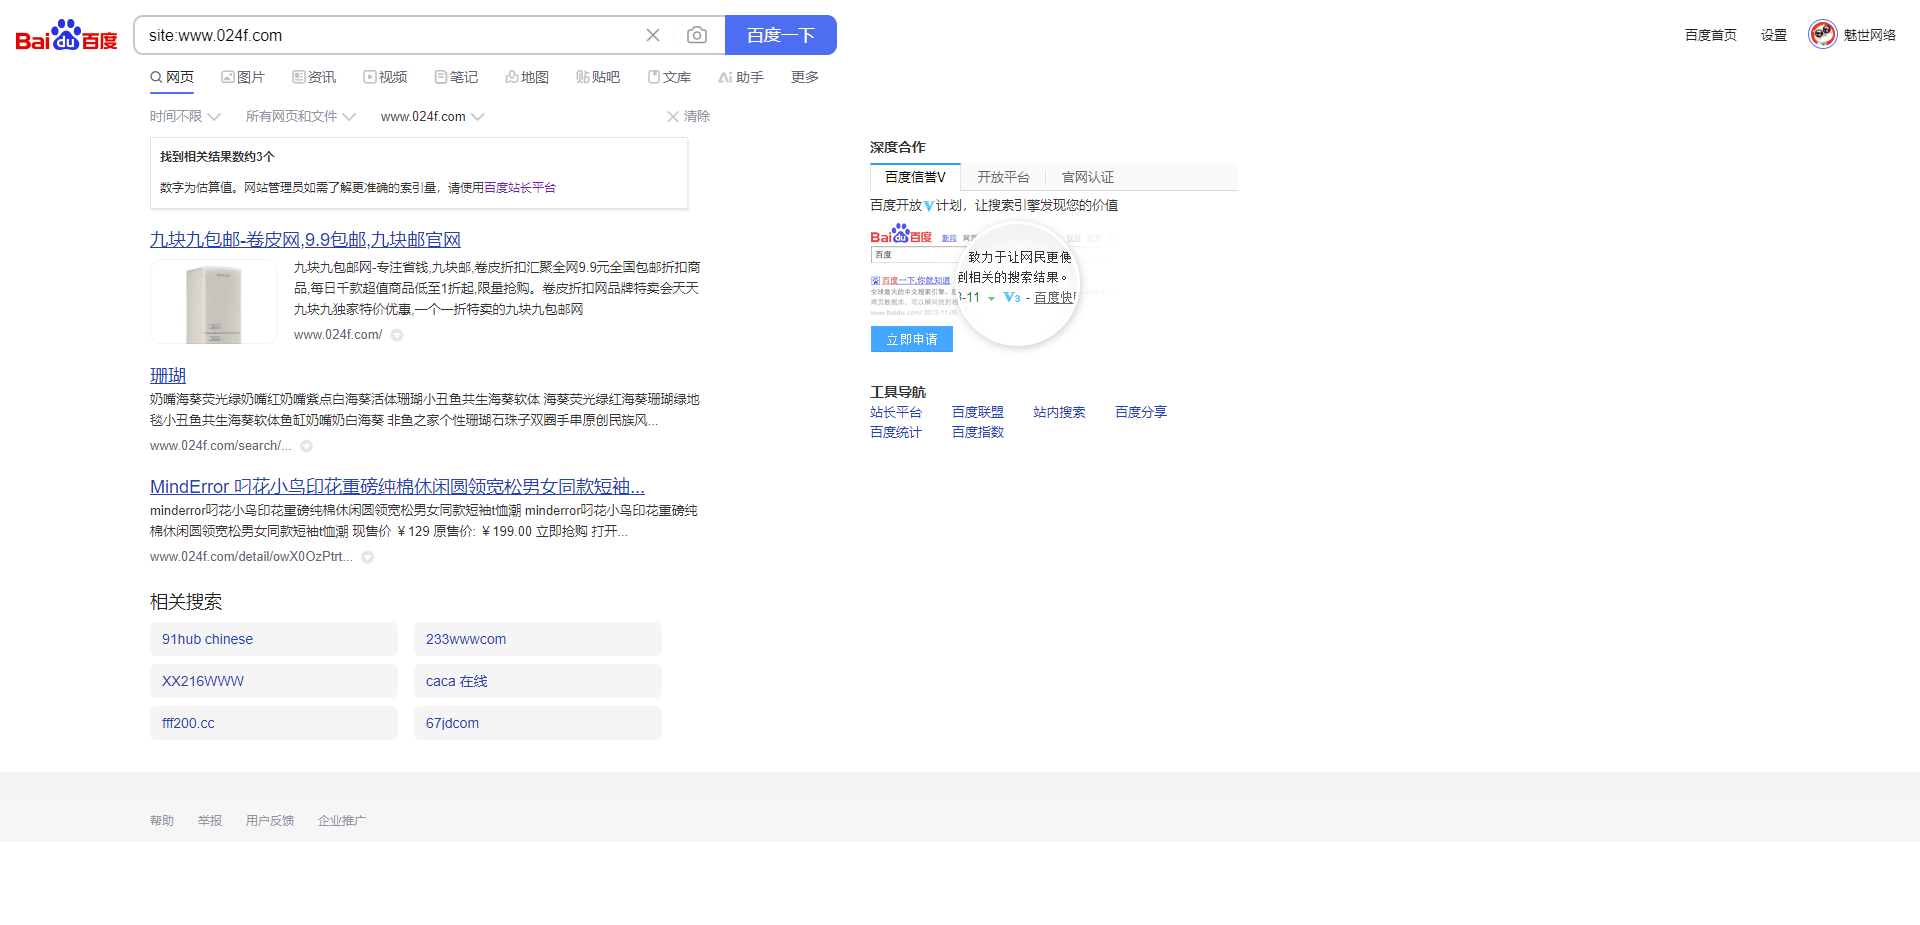Image resolution: width=1920 pixels, height=925 pixels.
Task: Click related search XX216WWW
Action: 274,681
